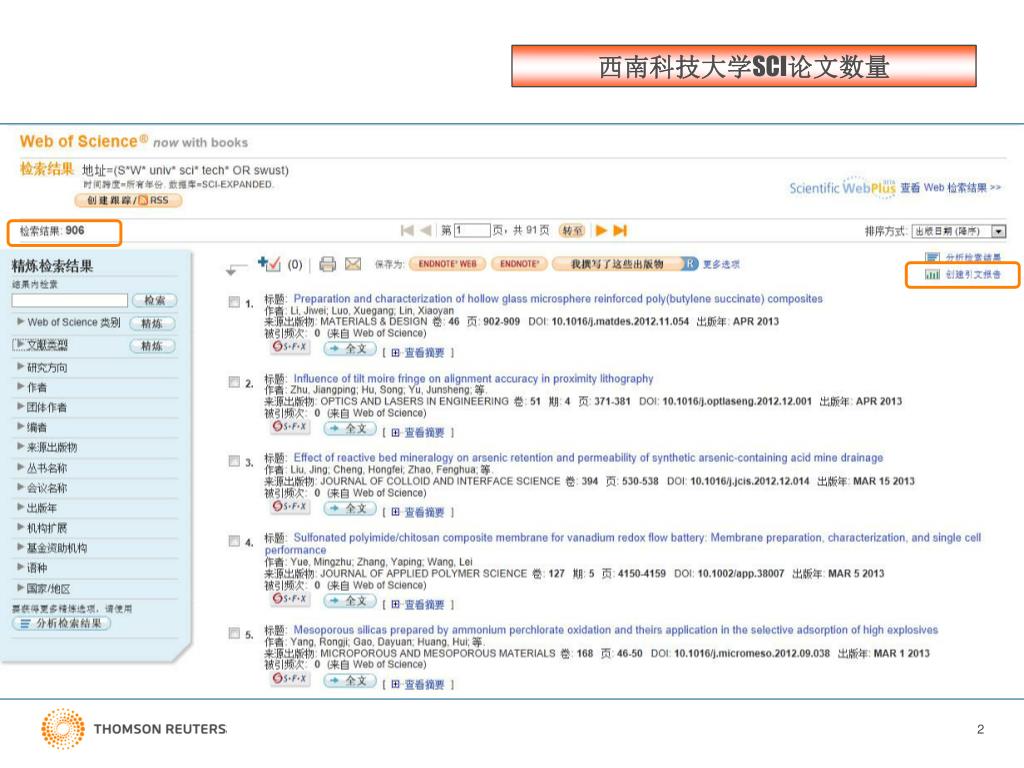
Task: View abstract 查看摘要 for record 2
Action: [424, 432]
